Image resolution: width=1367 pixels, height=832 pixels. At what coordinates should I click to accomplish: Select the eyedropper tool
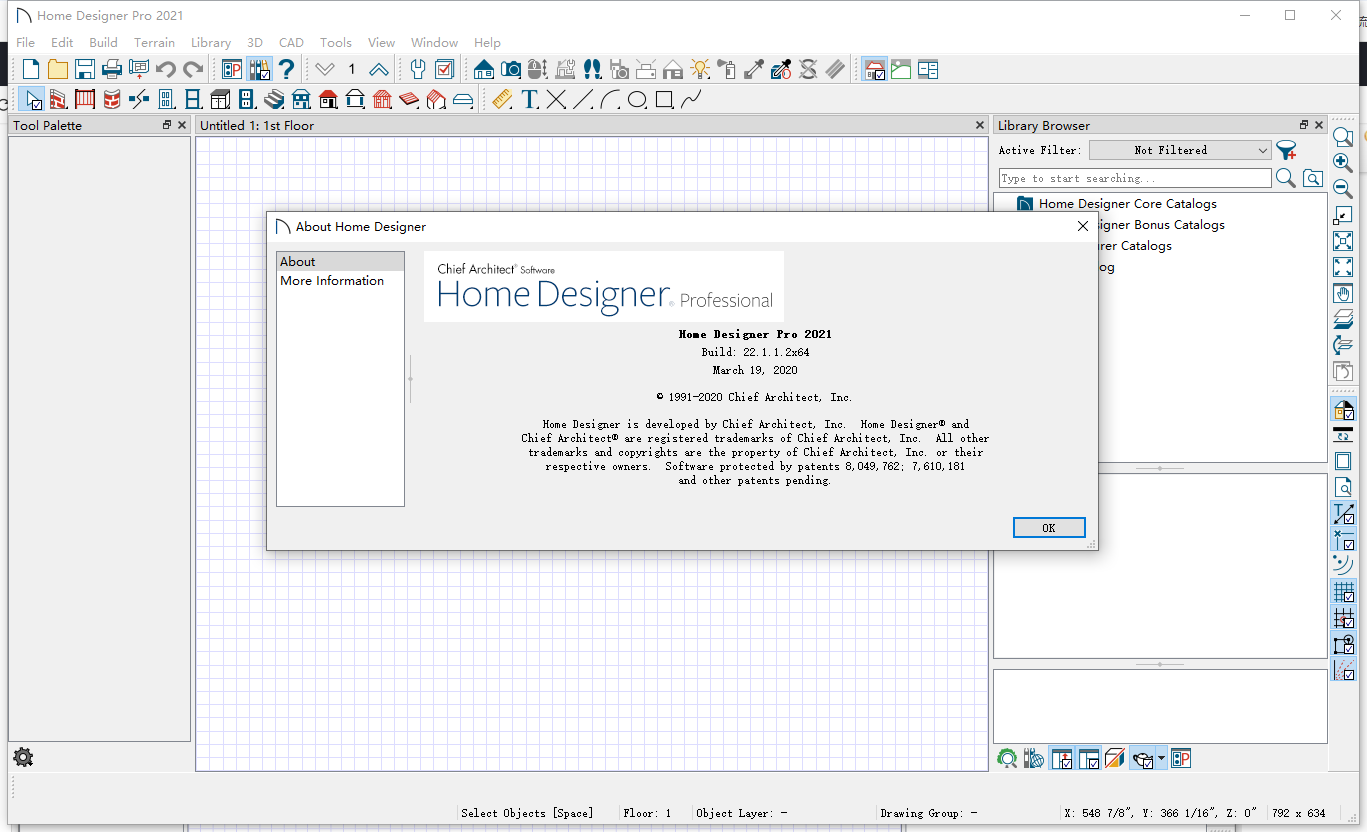point(754,69)
